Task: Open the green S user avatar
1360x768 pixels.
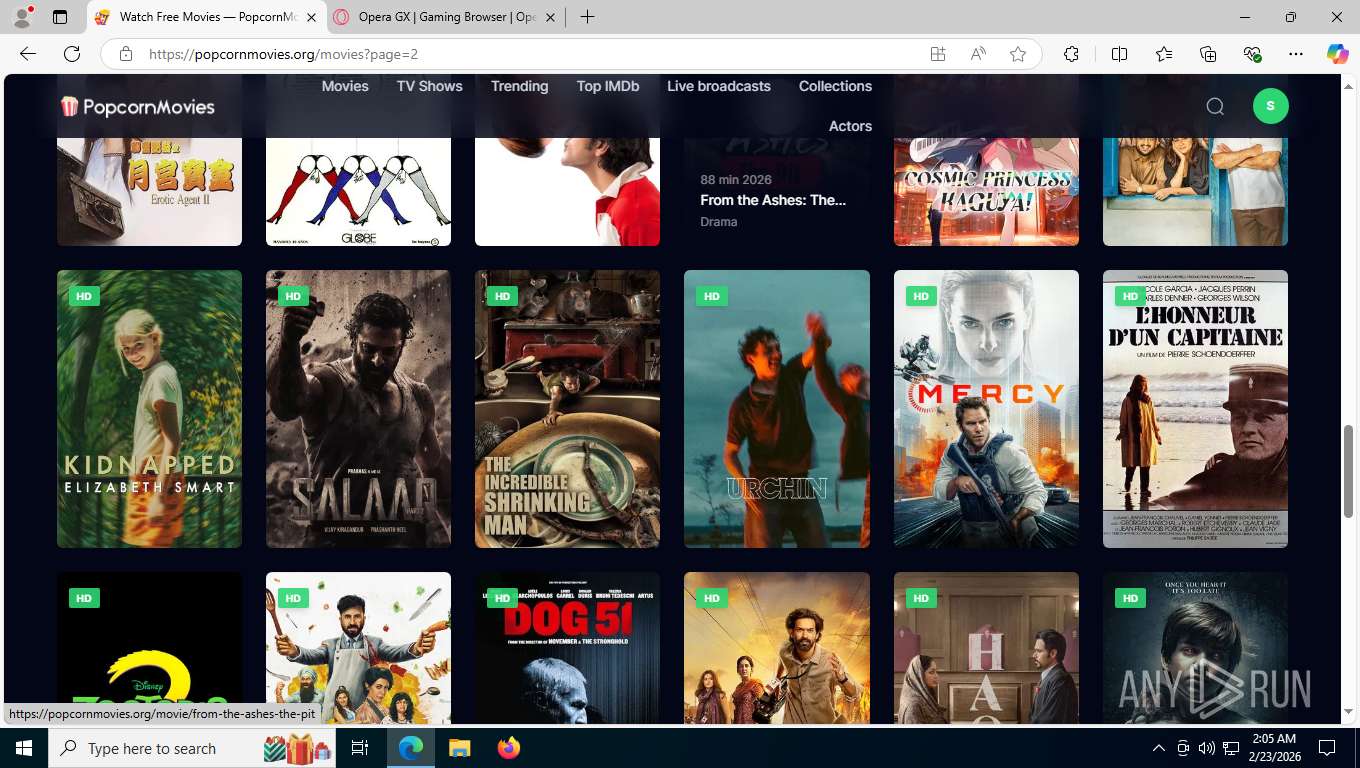Action: click(x=1270, y=106)
